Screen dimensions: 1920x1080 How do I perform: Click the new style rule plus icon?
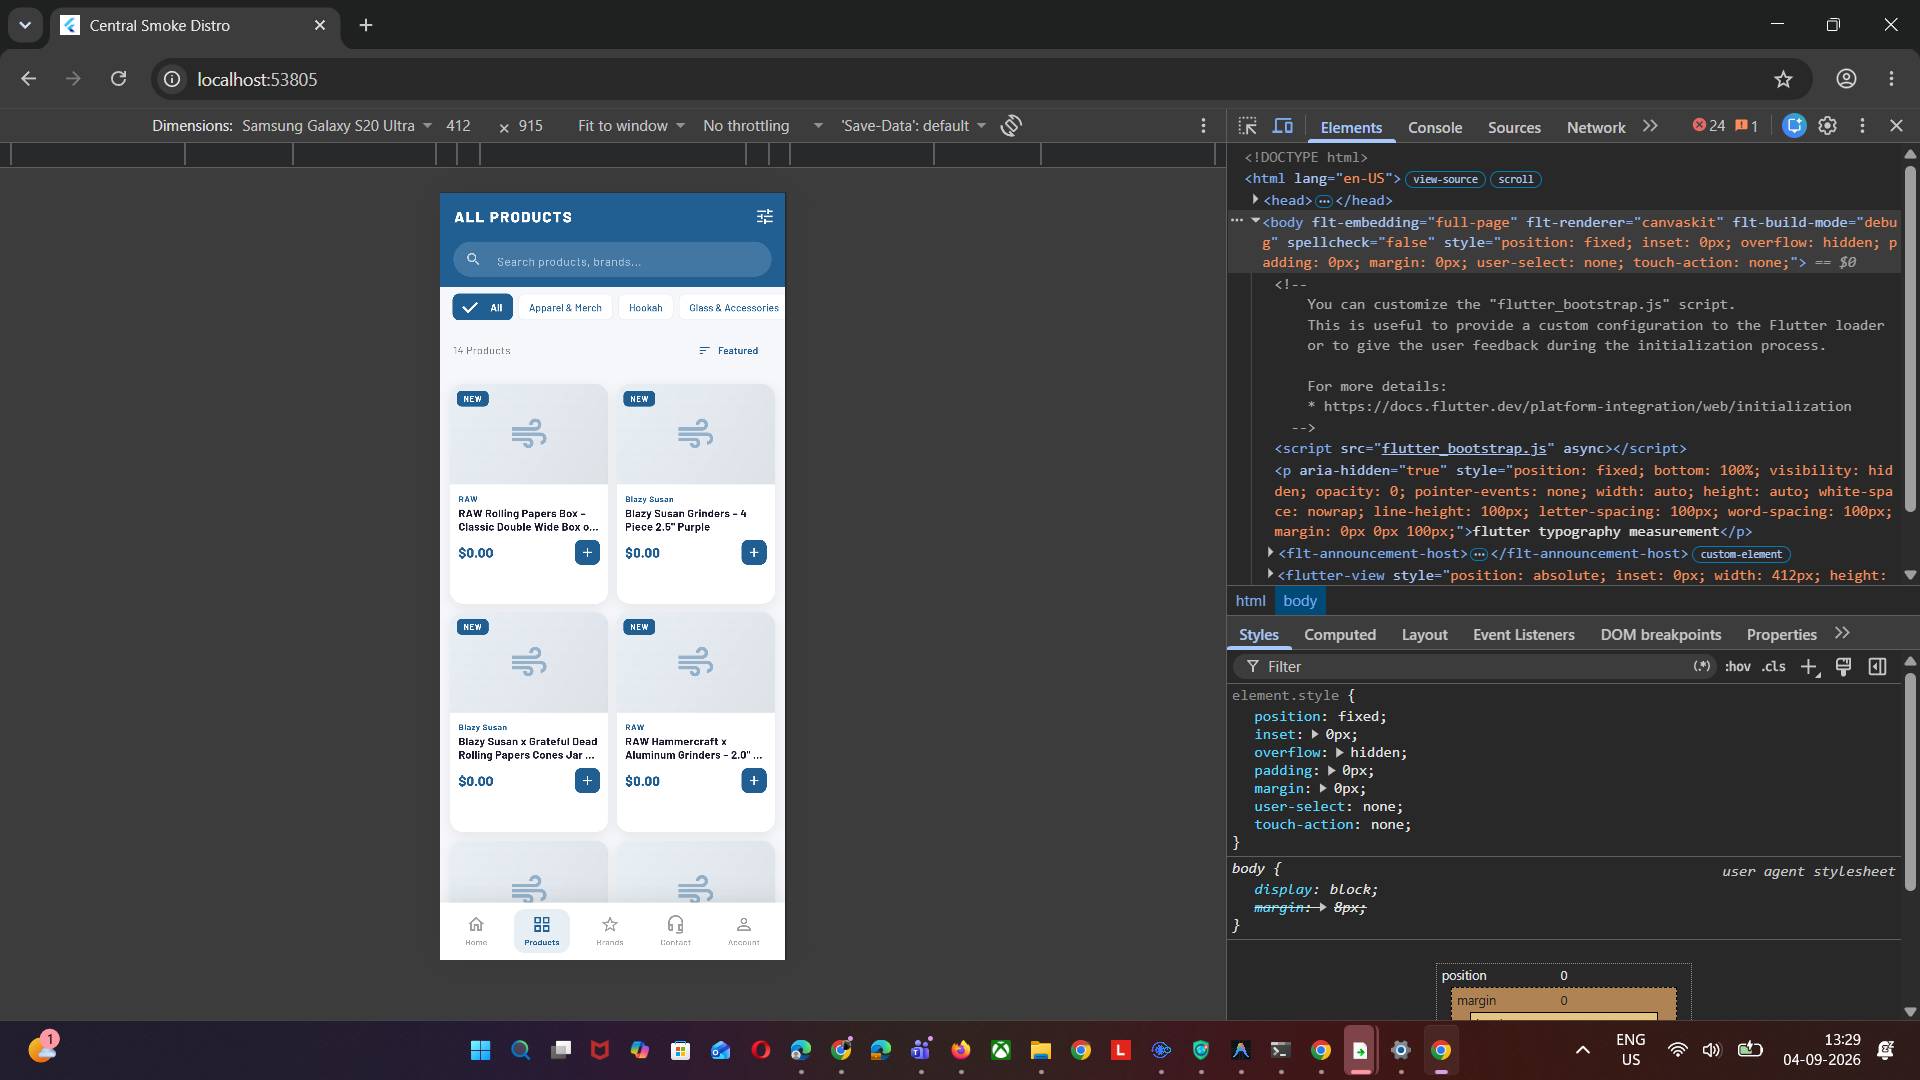pyautogui.click(x=1809, y=667)
